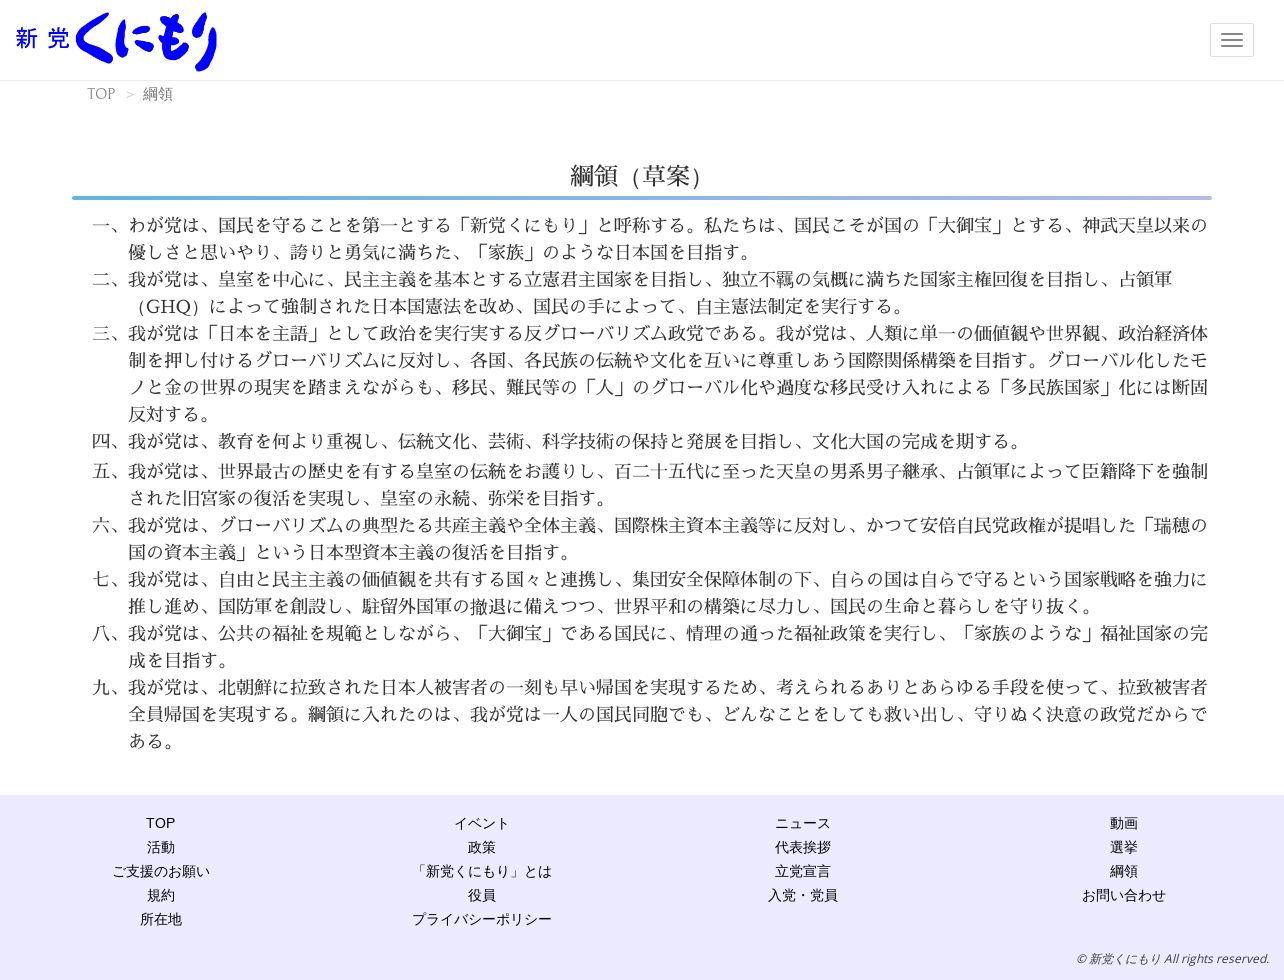Screen dimensions: 1284x980
Task: Open footer 役員 link
Action: [481, 895]
